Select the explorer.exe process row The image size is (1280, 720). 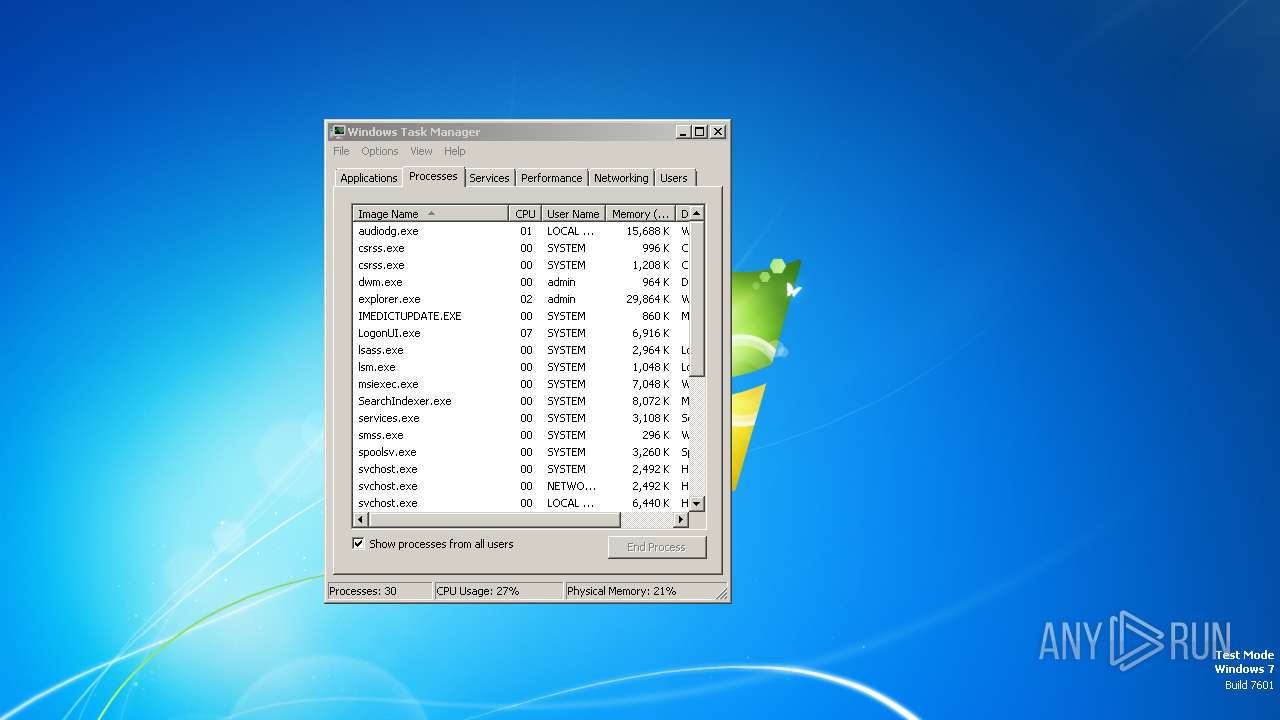tap(521, 299)
